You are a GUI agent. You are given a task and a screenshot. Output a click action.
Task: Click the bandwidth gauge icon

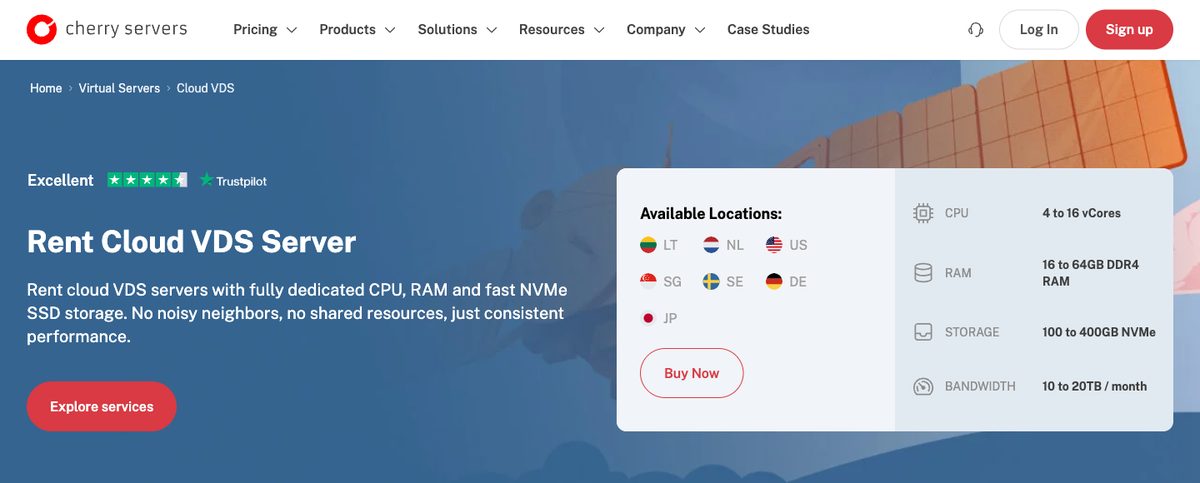click(923, 386)
